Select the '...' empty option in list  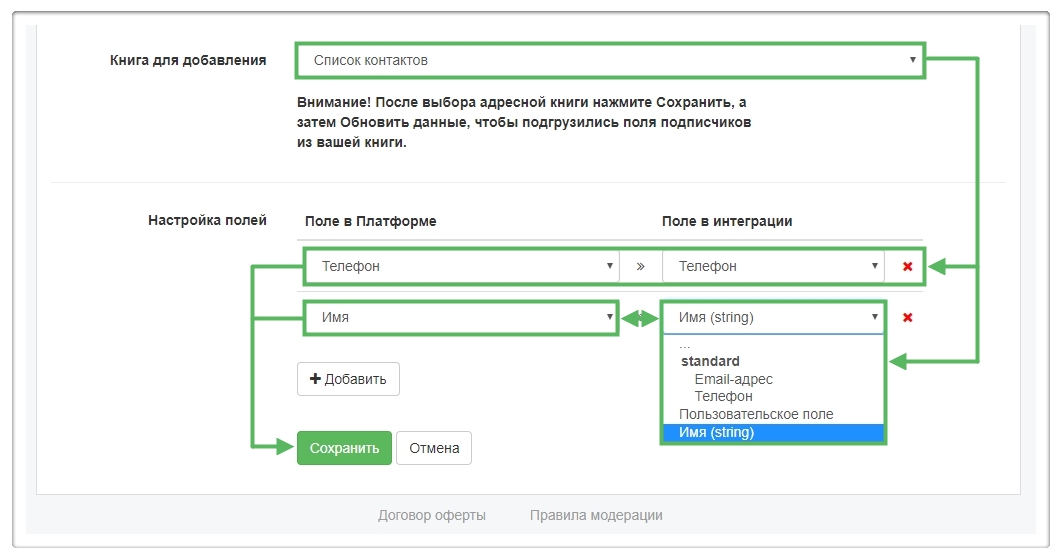(685, 345)
